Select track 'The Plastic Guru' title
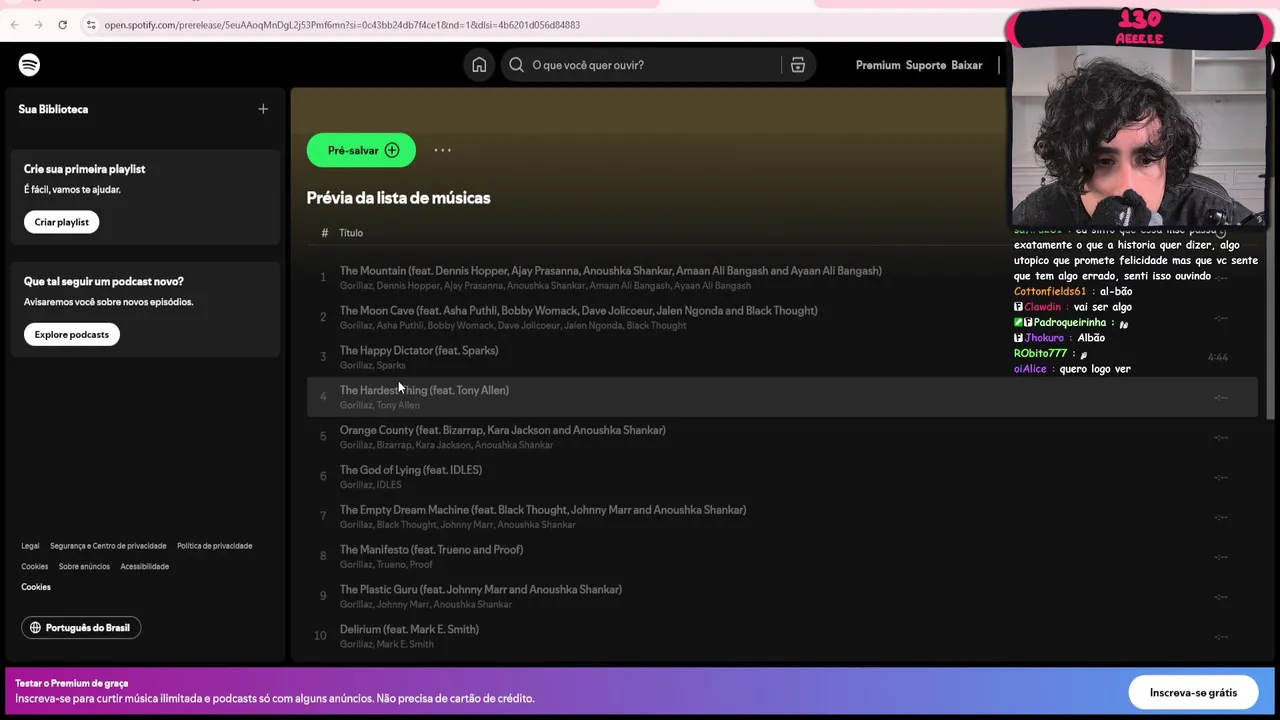 coord(480,590)
